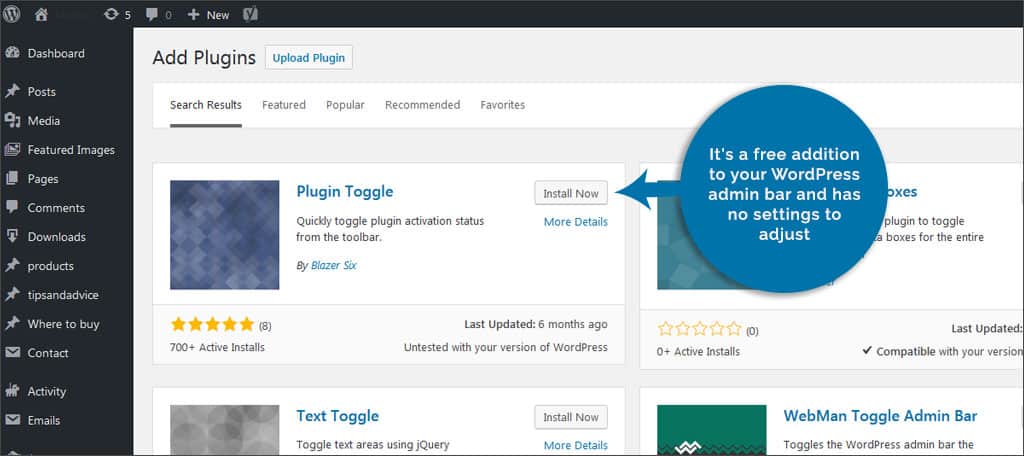Click the Plugin Toggle thumbnail image
Image resolution: width=1024 pixels, height=456 pixels.
(225, 235)
